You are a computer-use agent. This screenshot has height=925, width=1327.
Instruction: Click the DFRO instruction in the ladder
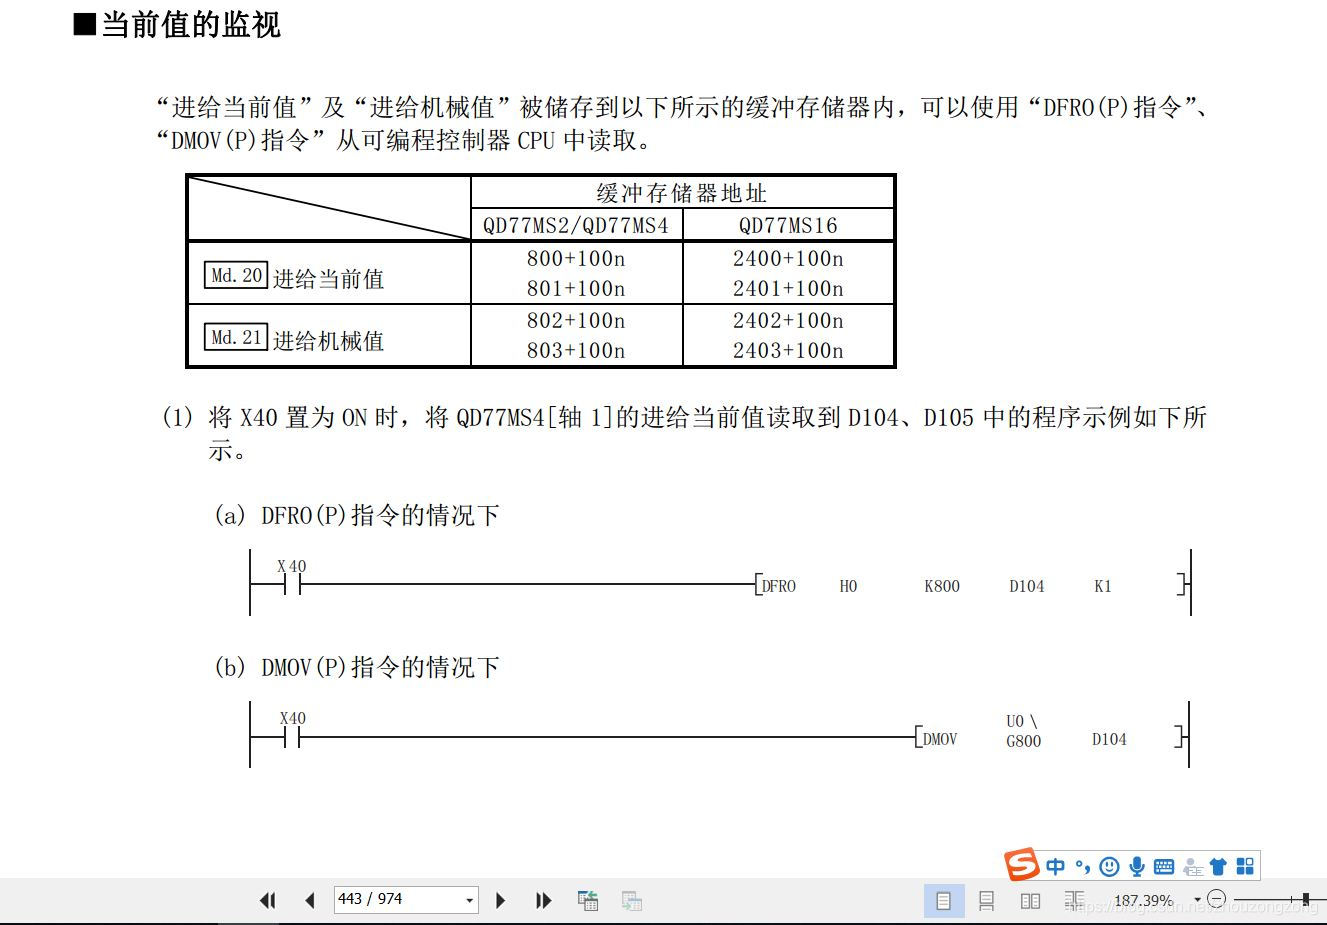(778, 586)
